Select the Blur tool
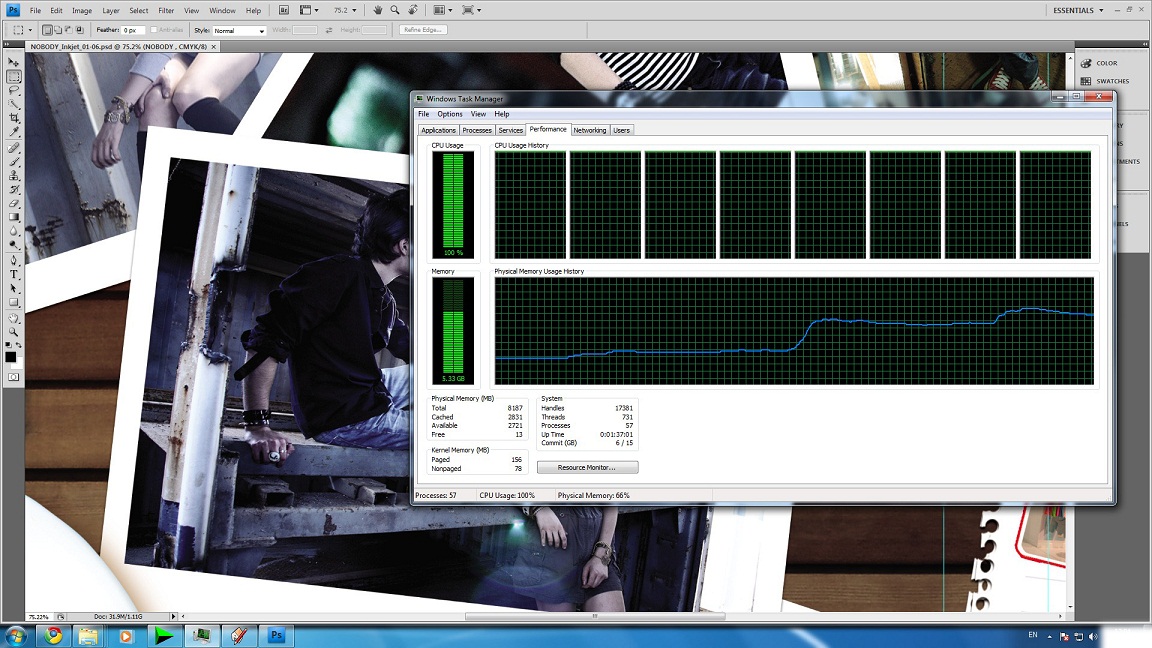This screenshot has width=1152, height=648. point(14,231)
